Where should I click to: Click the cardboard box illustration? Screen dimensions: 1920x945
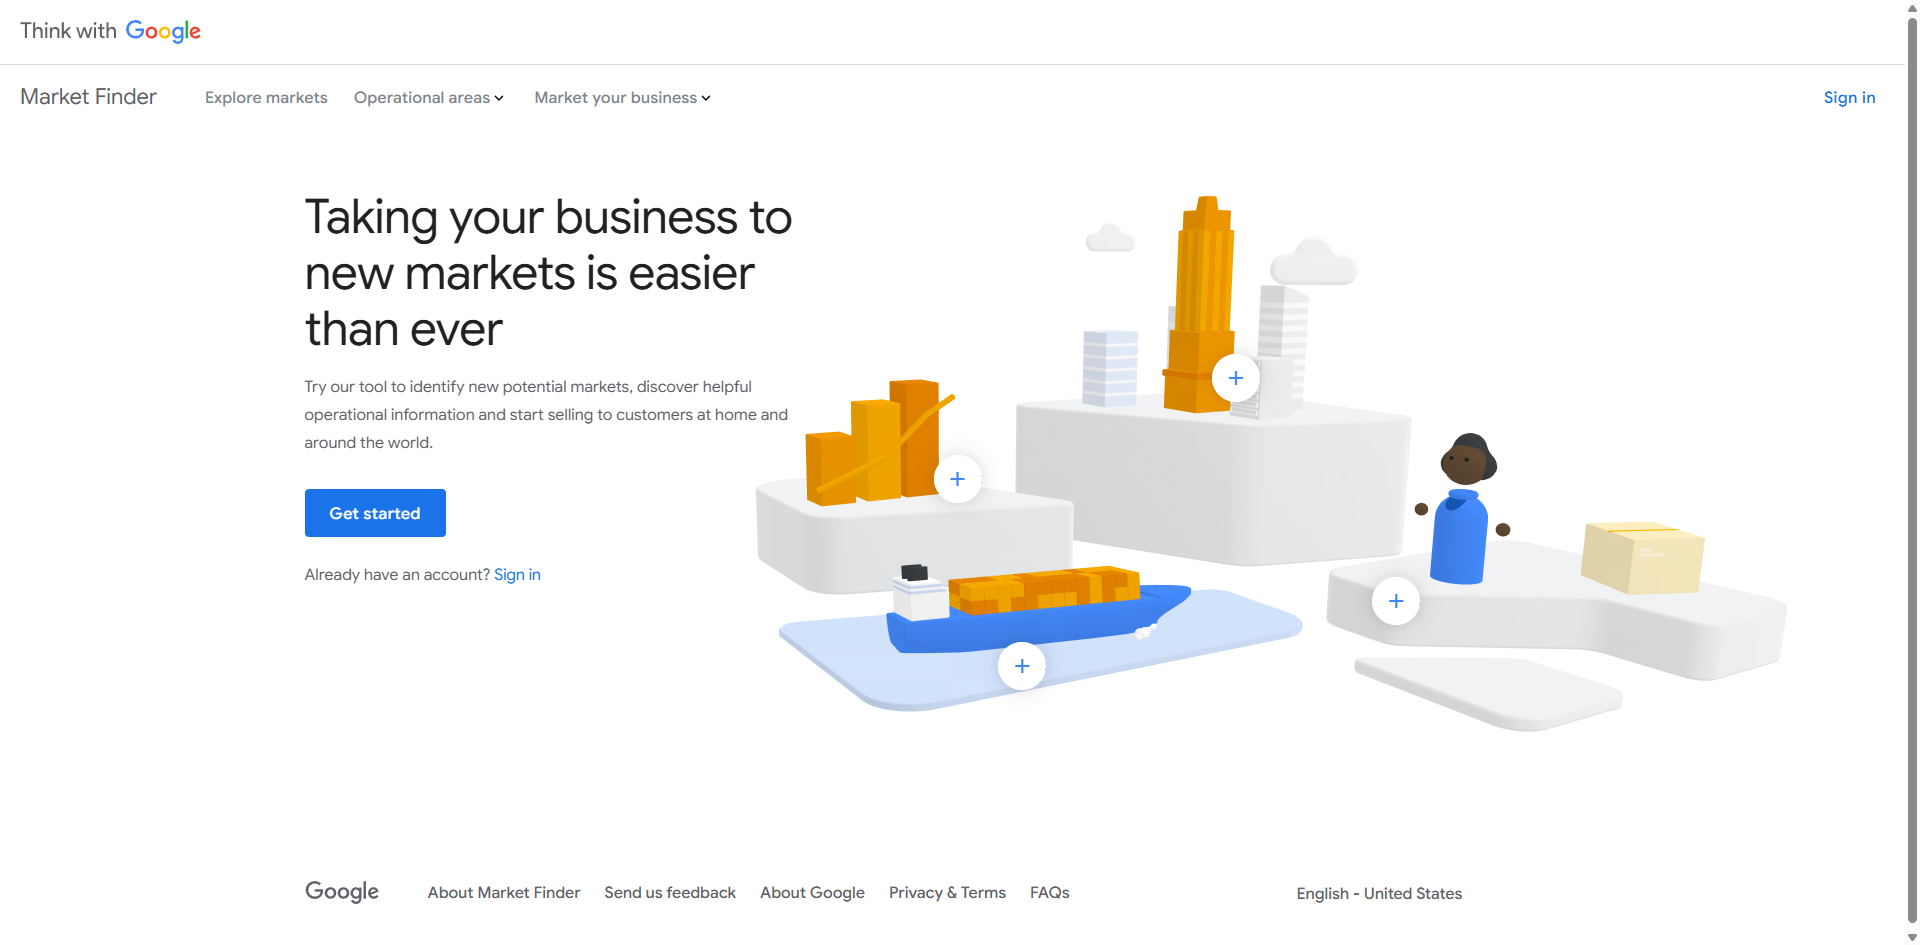(x=1642, y=557)
